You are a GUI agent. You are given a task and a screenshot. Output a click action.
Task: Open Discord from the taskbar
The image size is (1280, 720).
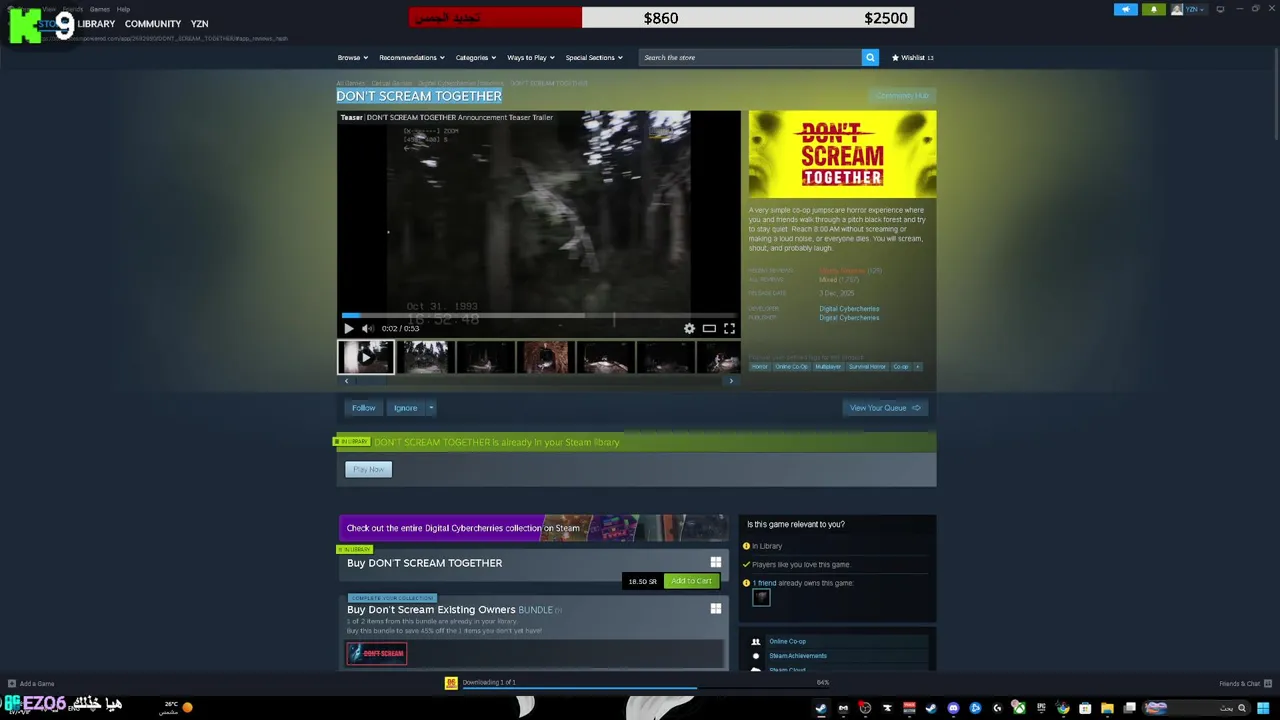tap(954, 708)
